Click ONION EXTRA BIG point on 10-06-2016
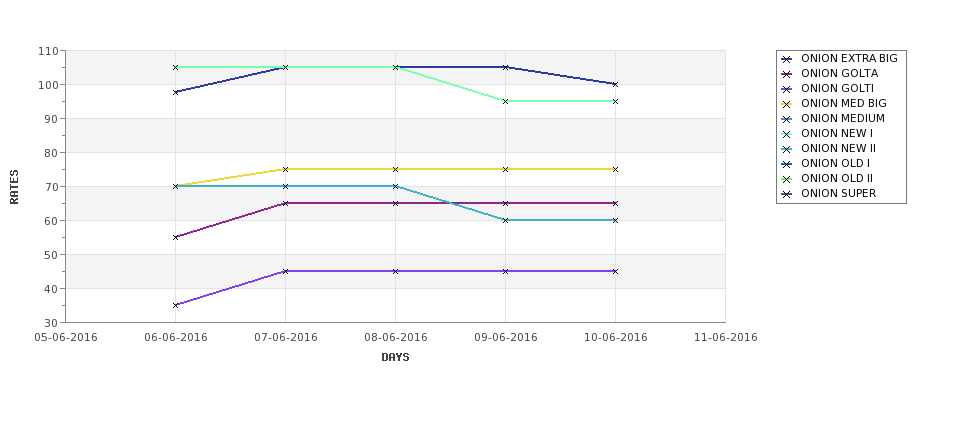The image size is (975, 429). coord(615,84)
